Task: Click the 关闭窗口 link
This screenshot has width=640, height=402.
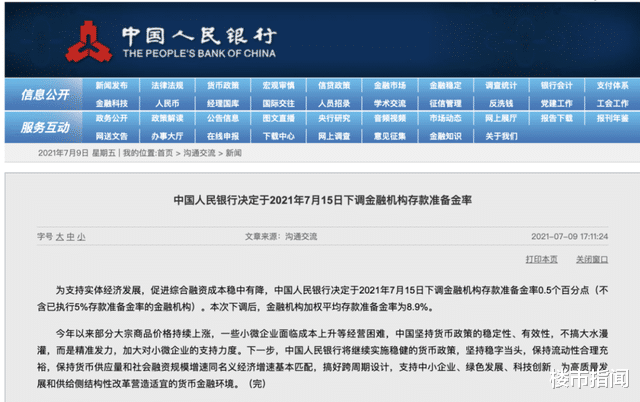Action: click(x=592, y=260)
